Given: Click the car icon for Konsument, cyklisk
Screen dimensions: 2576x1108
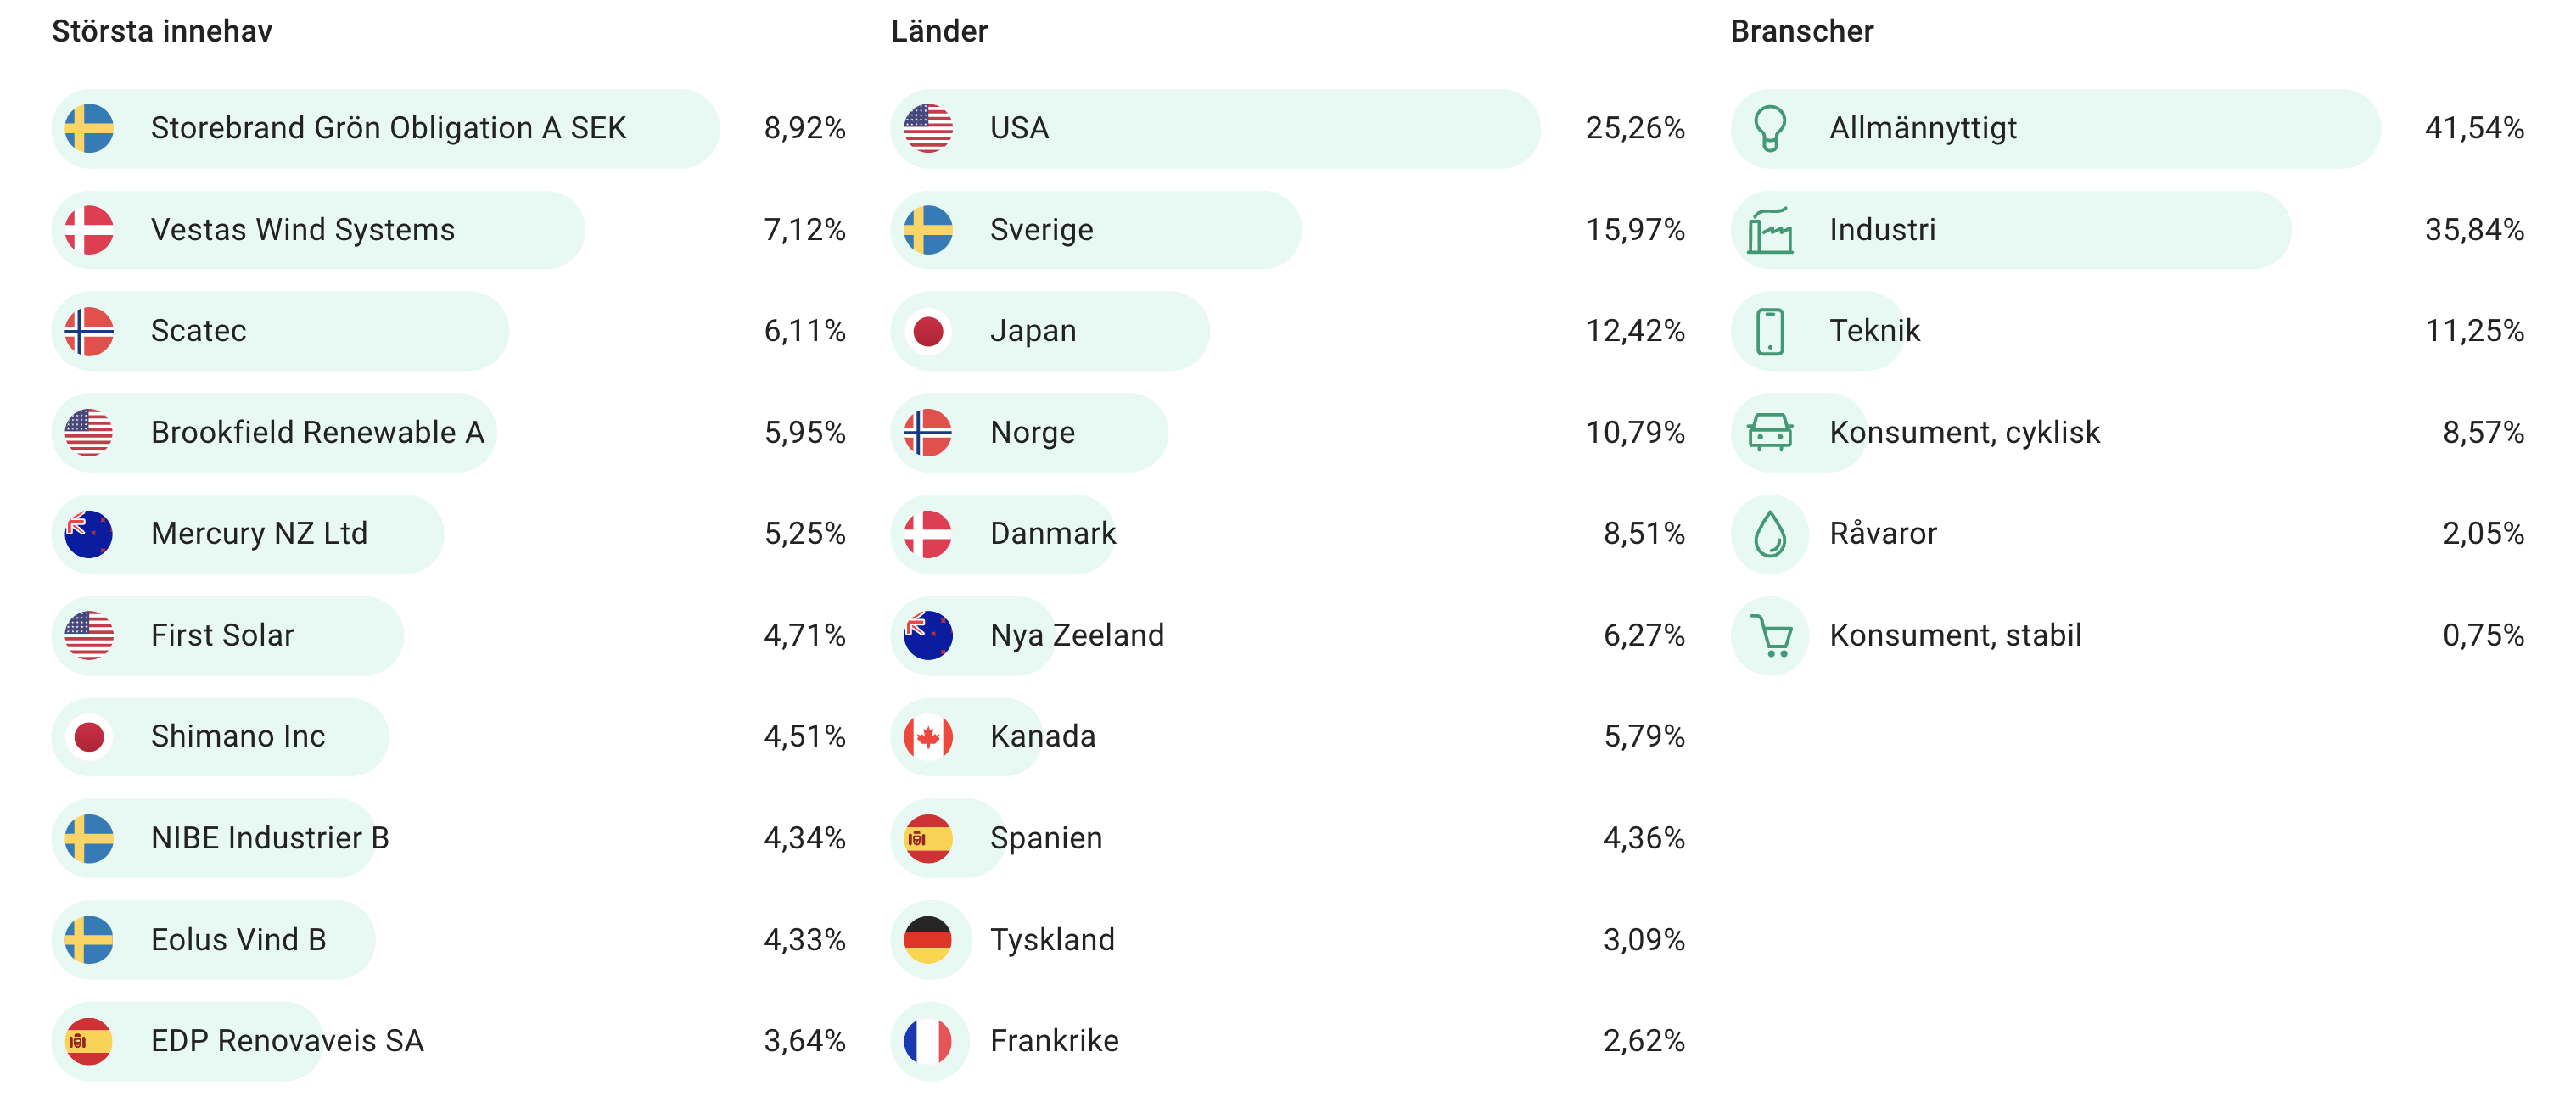Looking at the screenshot, I should tap(1769, 432).
